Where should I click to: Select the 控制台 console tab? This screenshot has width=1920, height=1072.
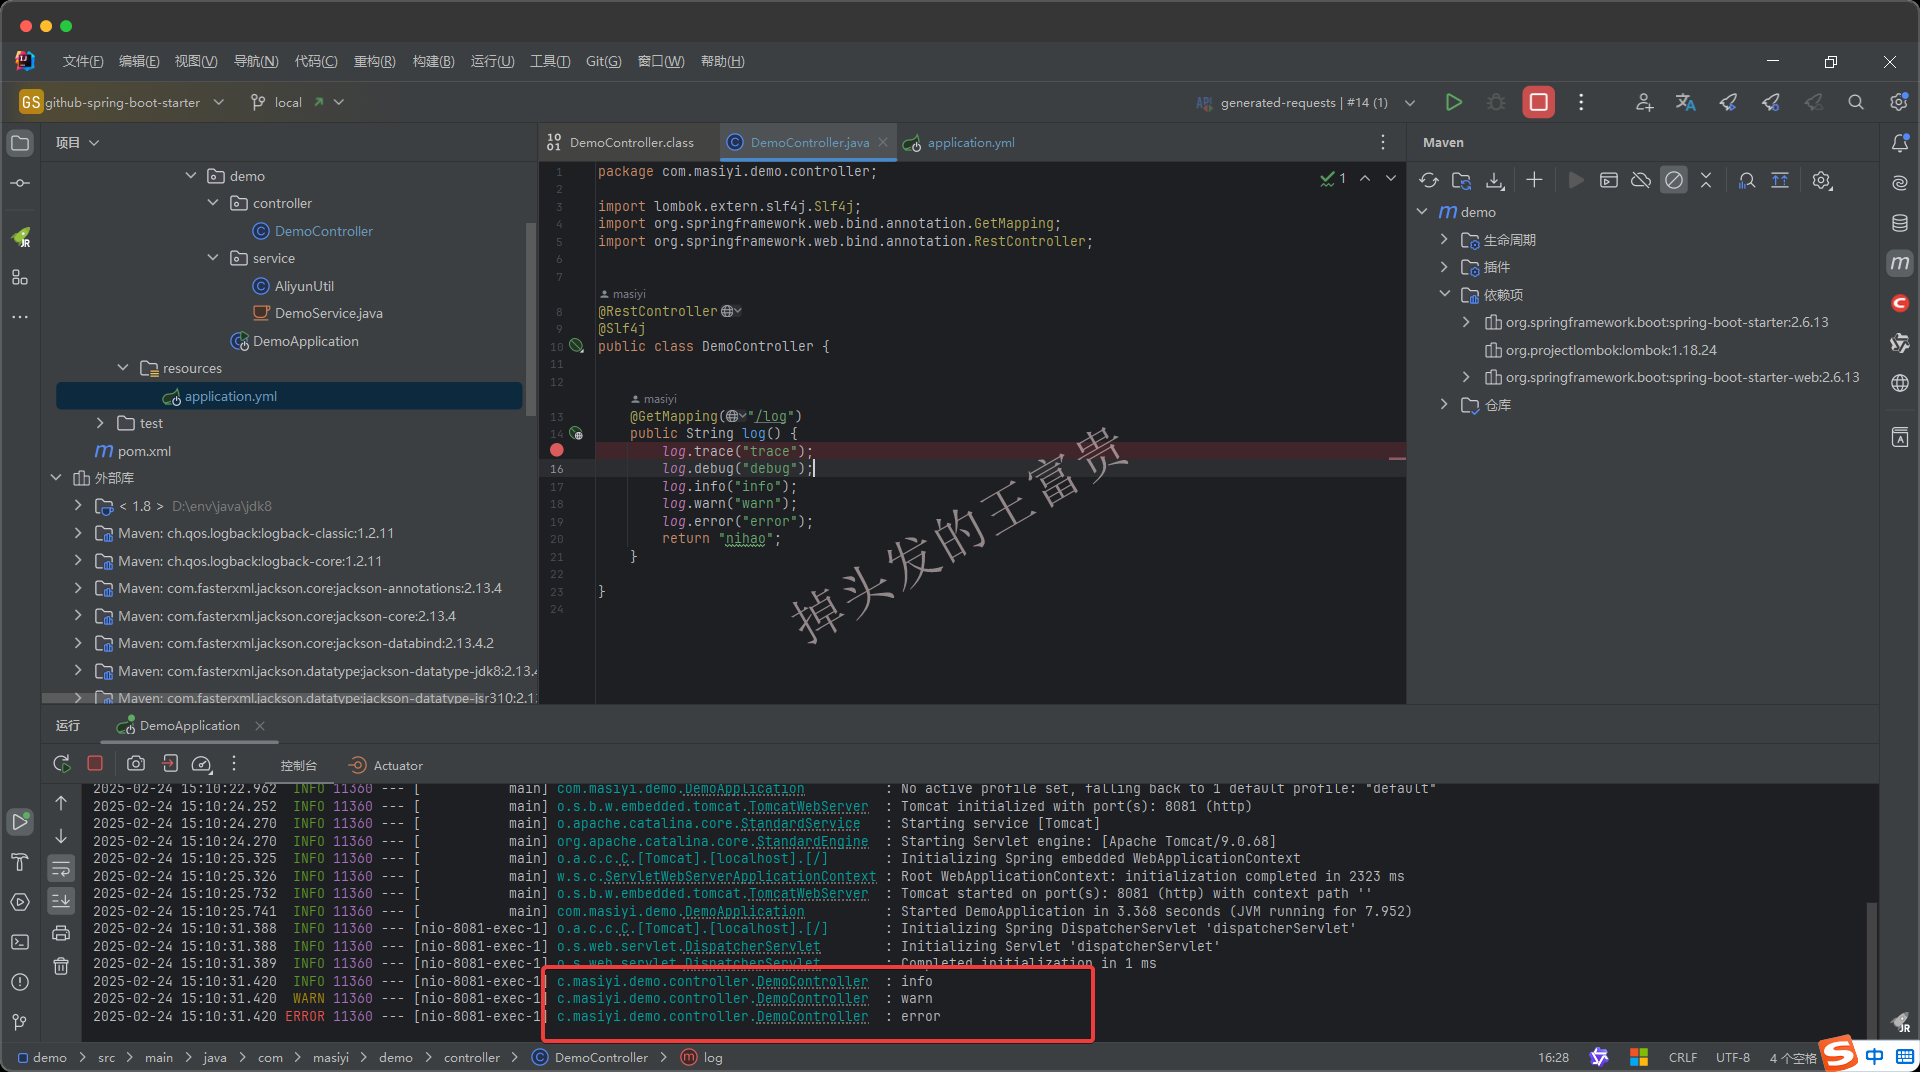(x=299, y=765)
